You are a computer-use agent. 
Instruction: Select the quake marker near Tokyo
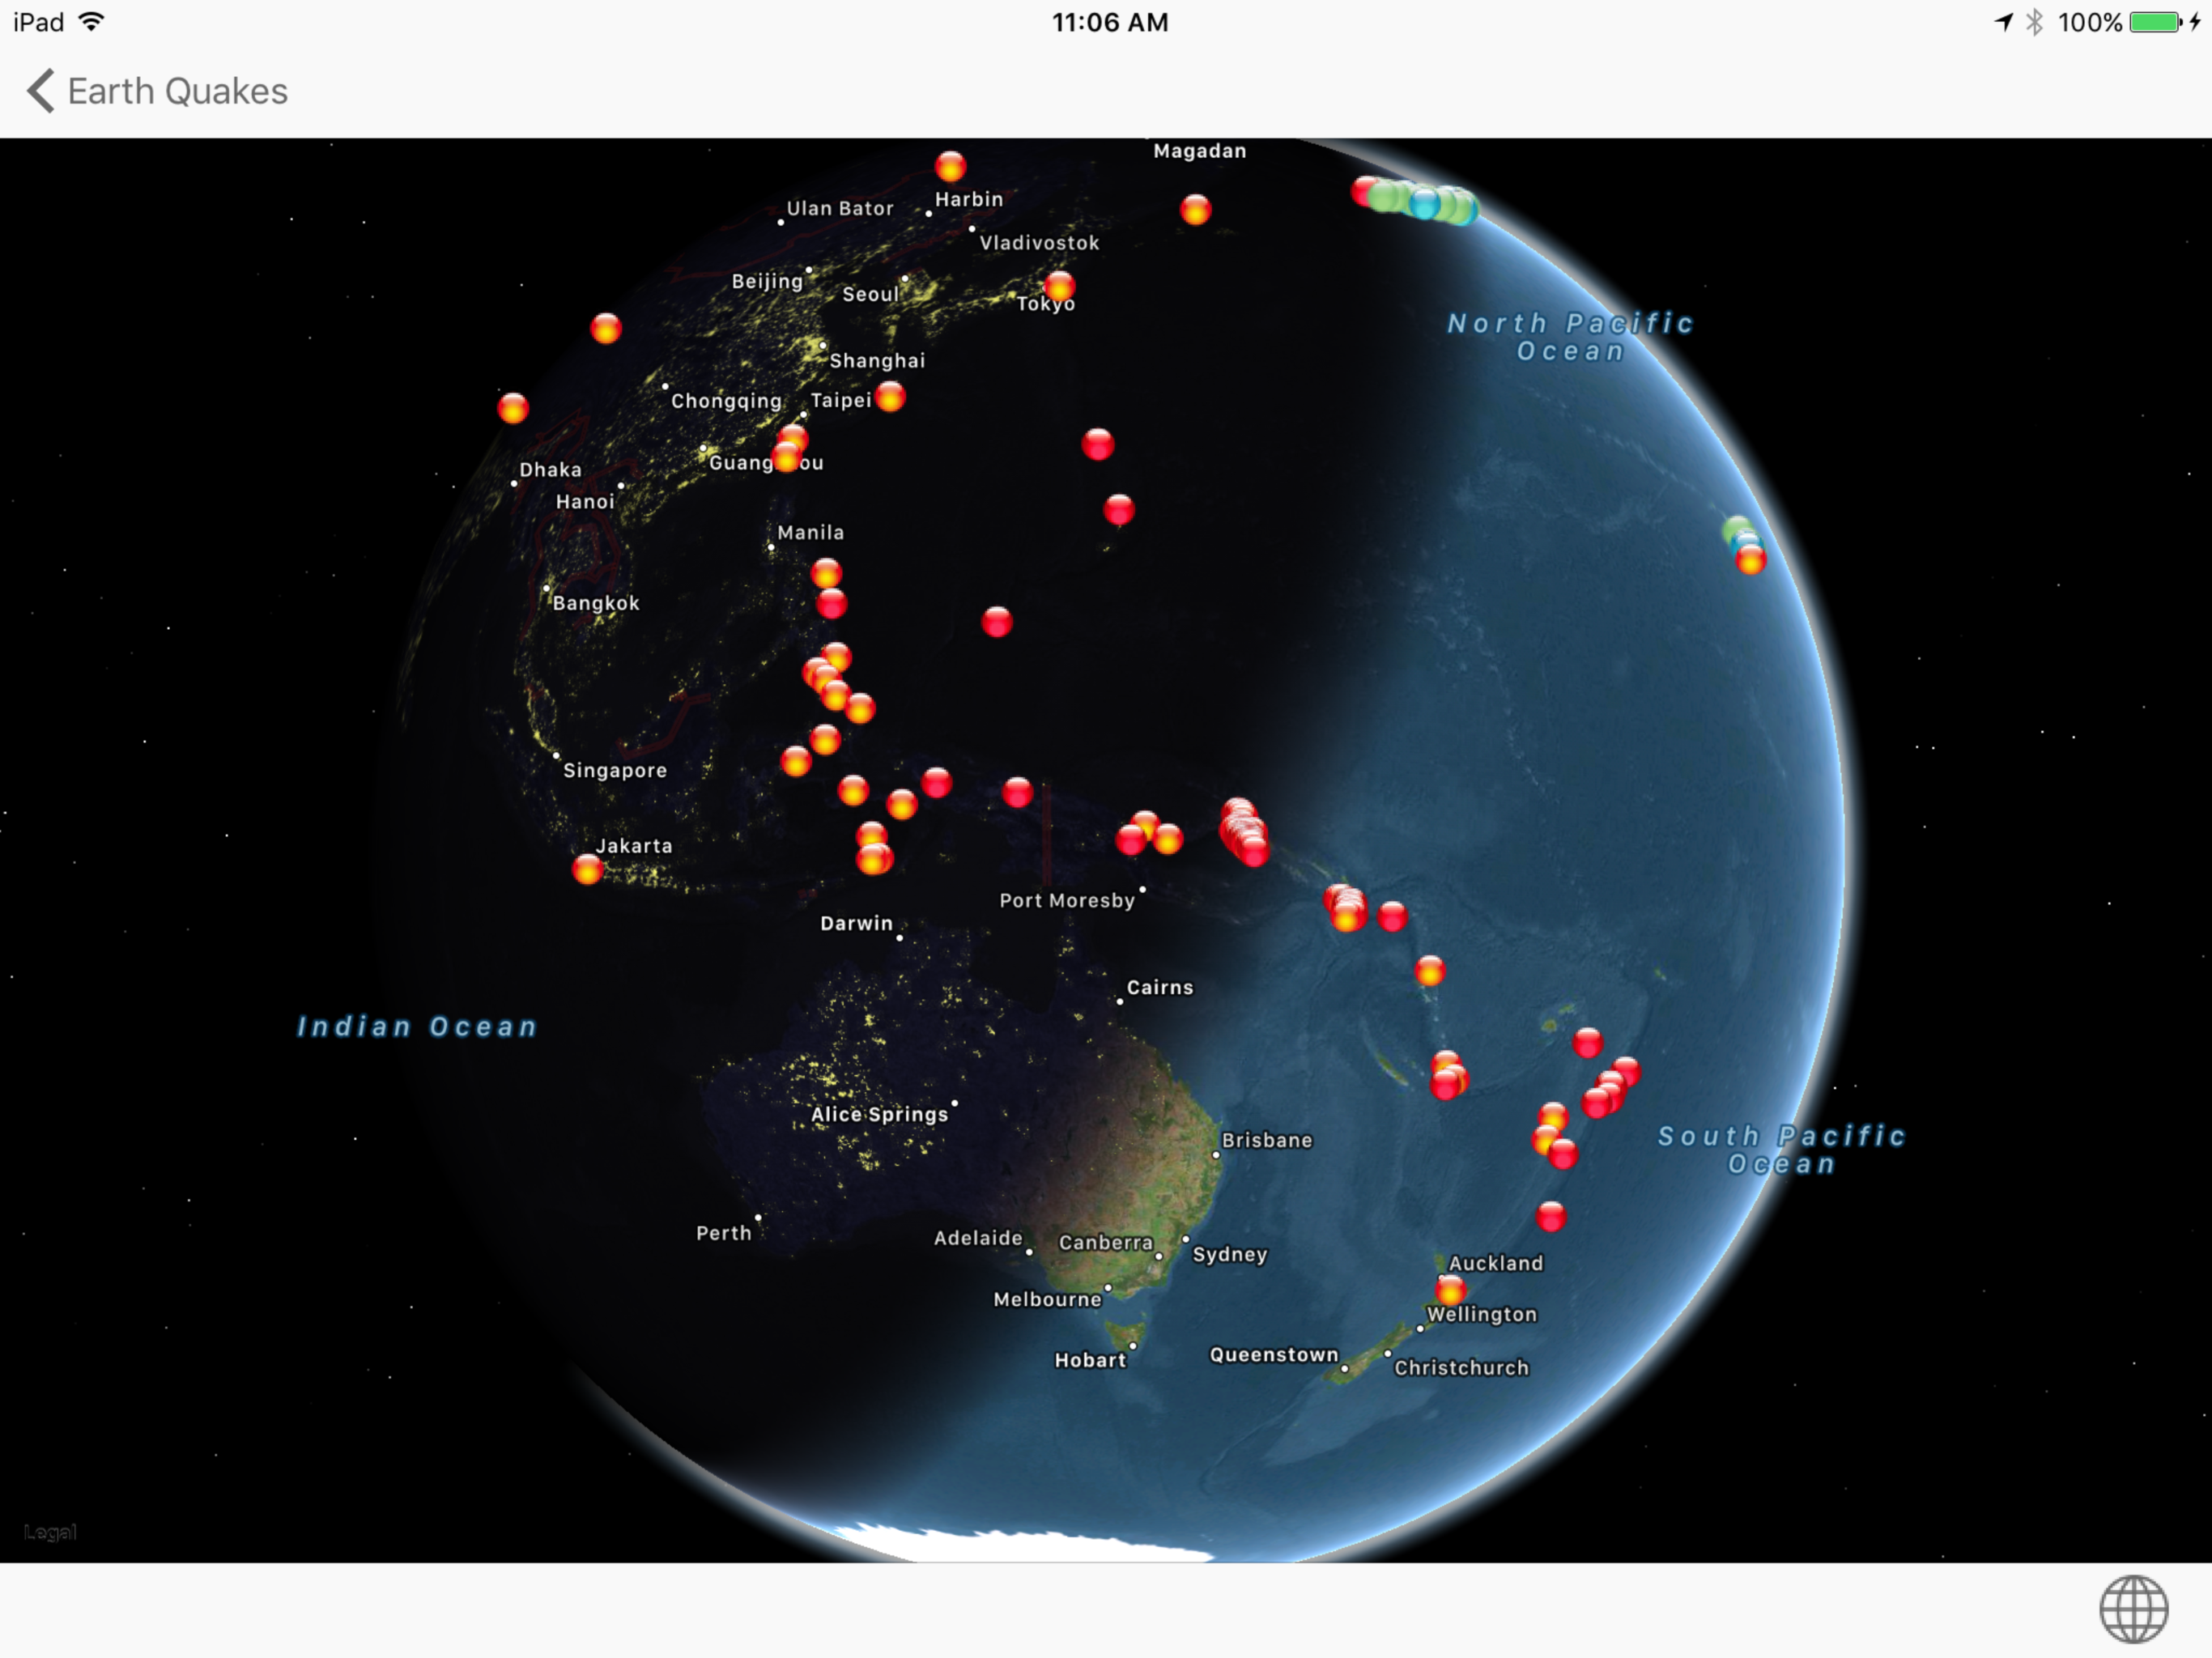[x=1059, y=286]
